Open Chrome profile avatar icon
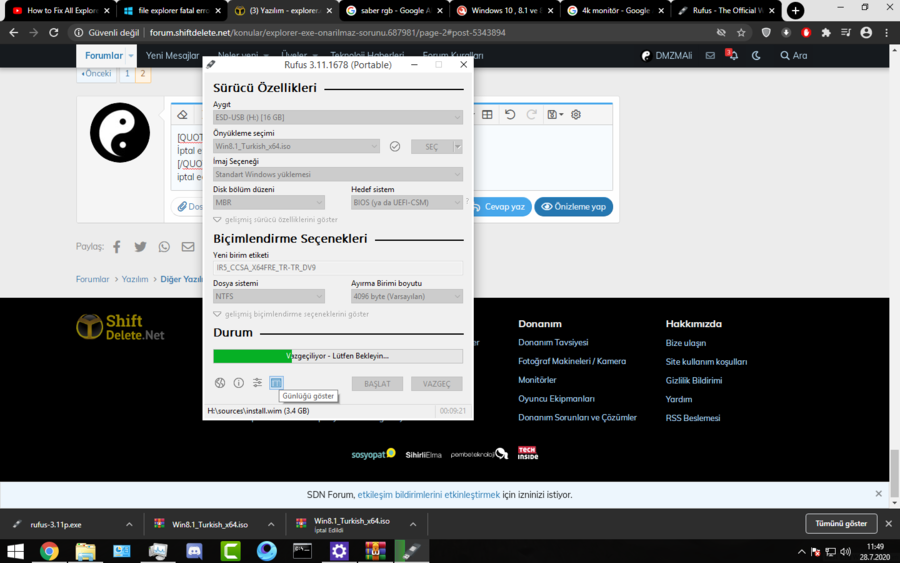This screenshot has width=900, height=563. [x=866, y=33]
